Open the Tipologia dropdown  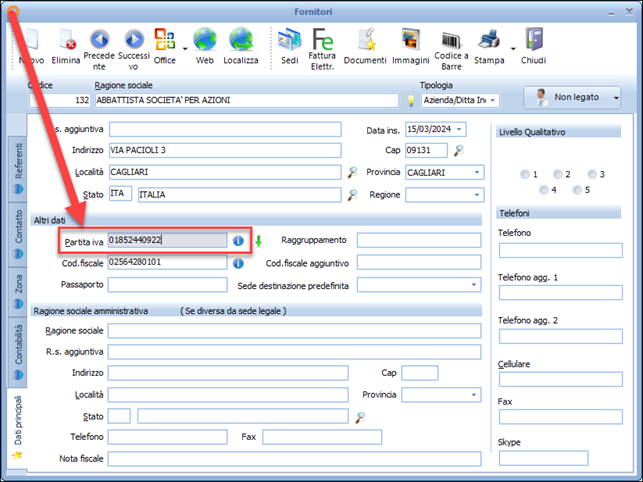[x=493, y=101]
